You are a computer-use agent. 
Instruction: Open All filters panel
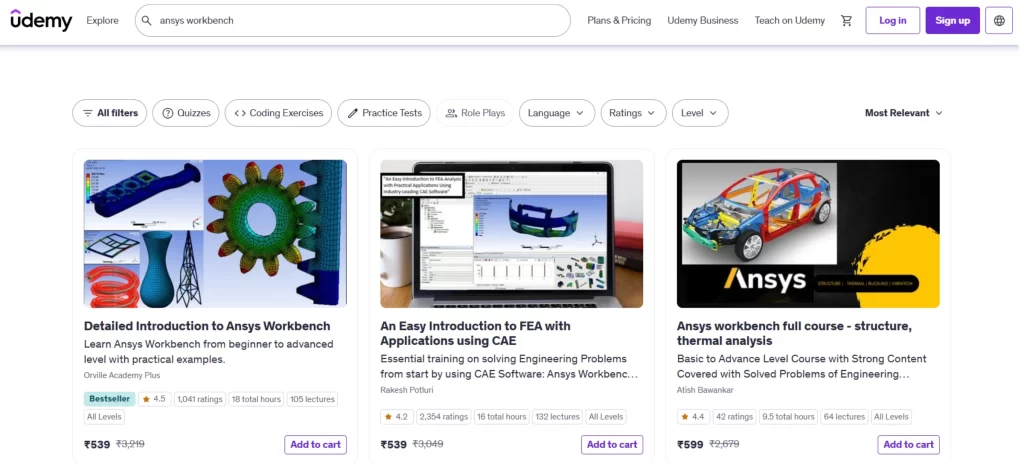coord(110,113)
